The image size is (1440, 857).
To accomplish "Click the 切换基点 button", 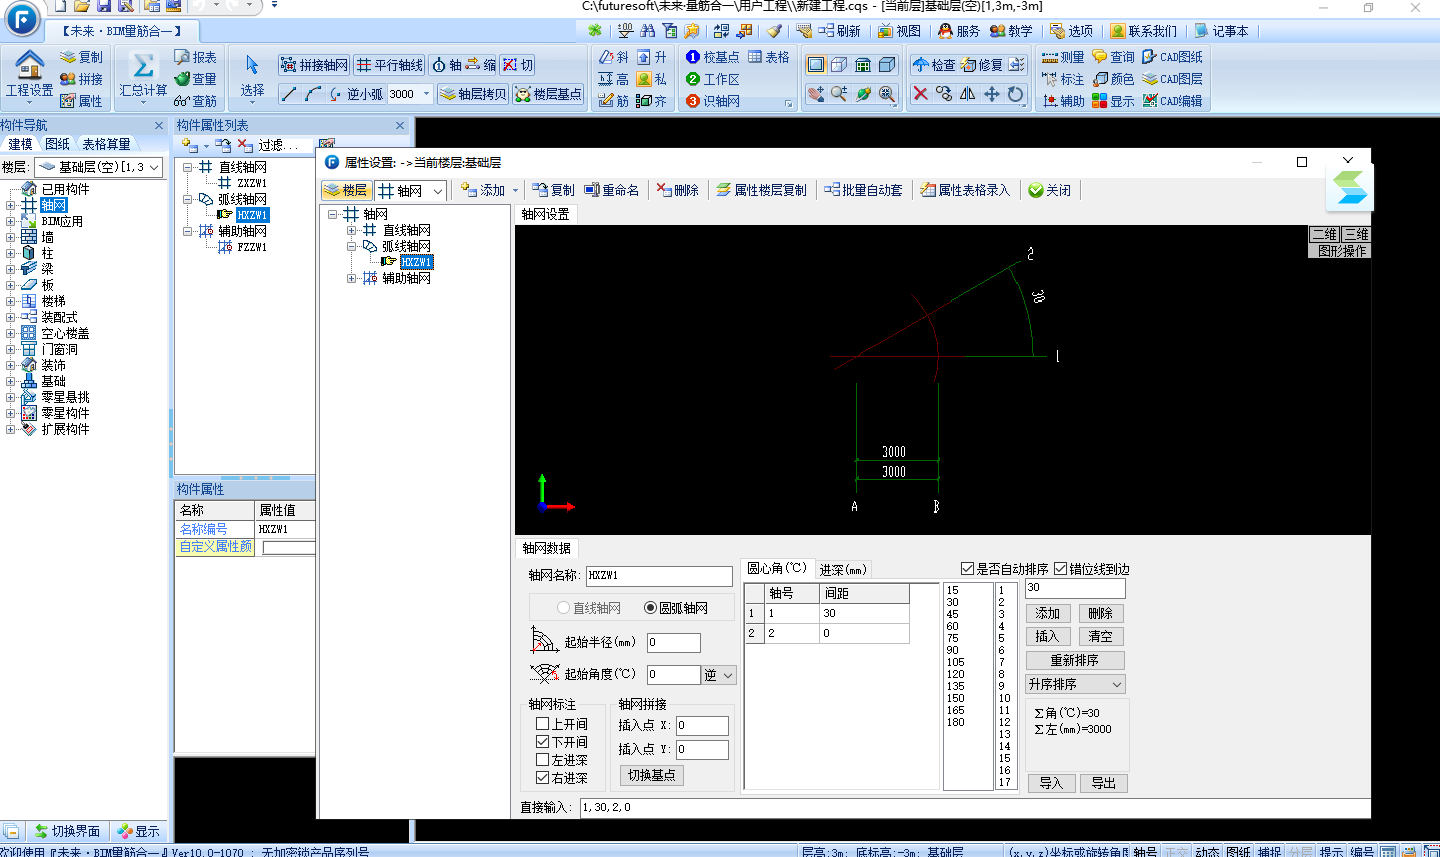I will click(652, 775).
